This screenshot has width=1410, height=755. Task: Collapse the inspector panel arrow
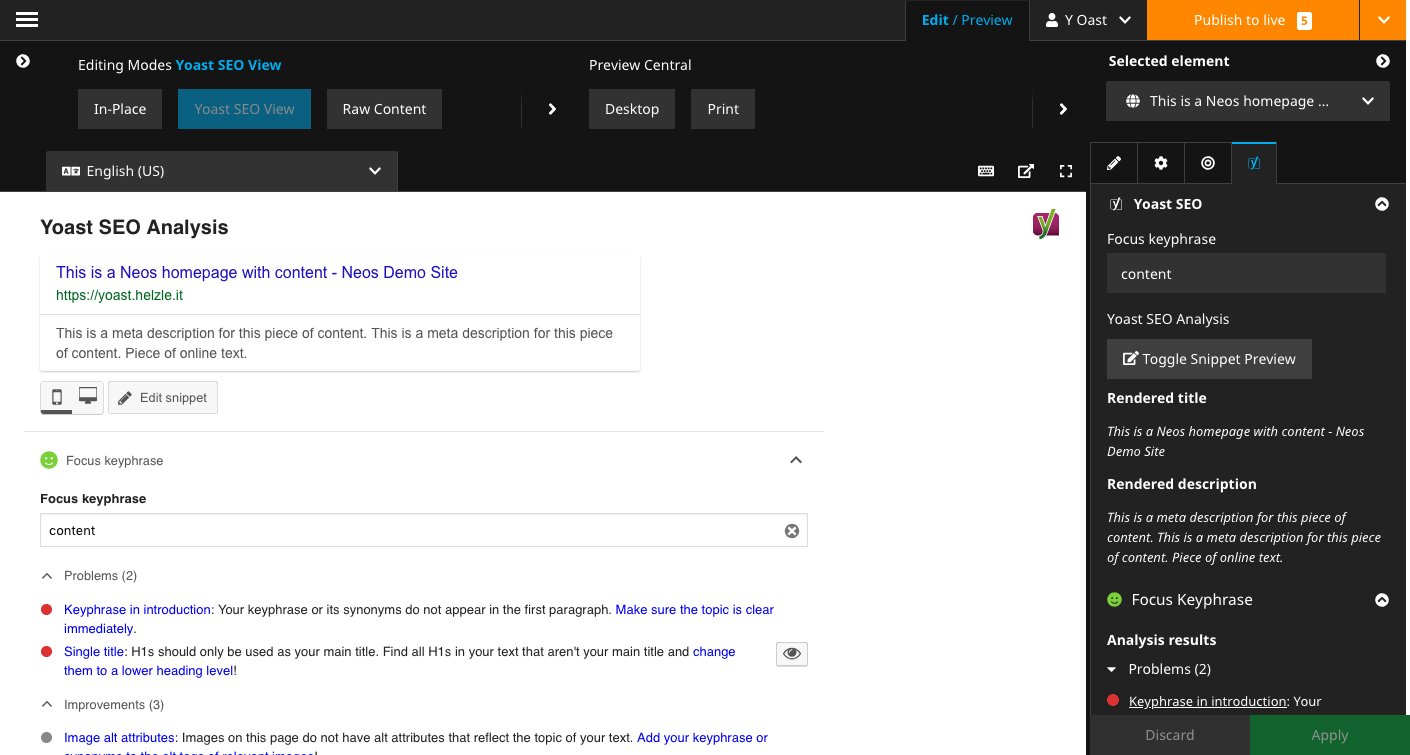(1383, 61)
